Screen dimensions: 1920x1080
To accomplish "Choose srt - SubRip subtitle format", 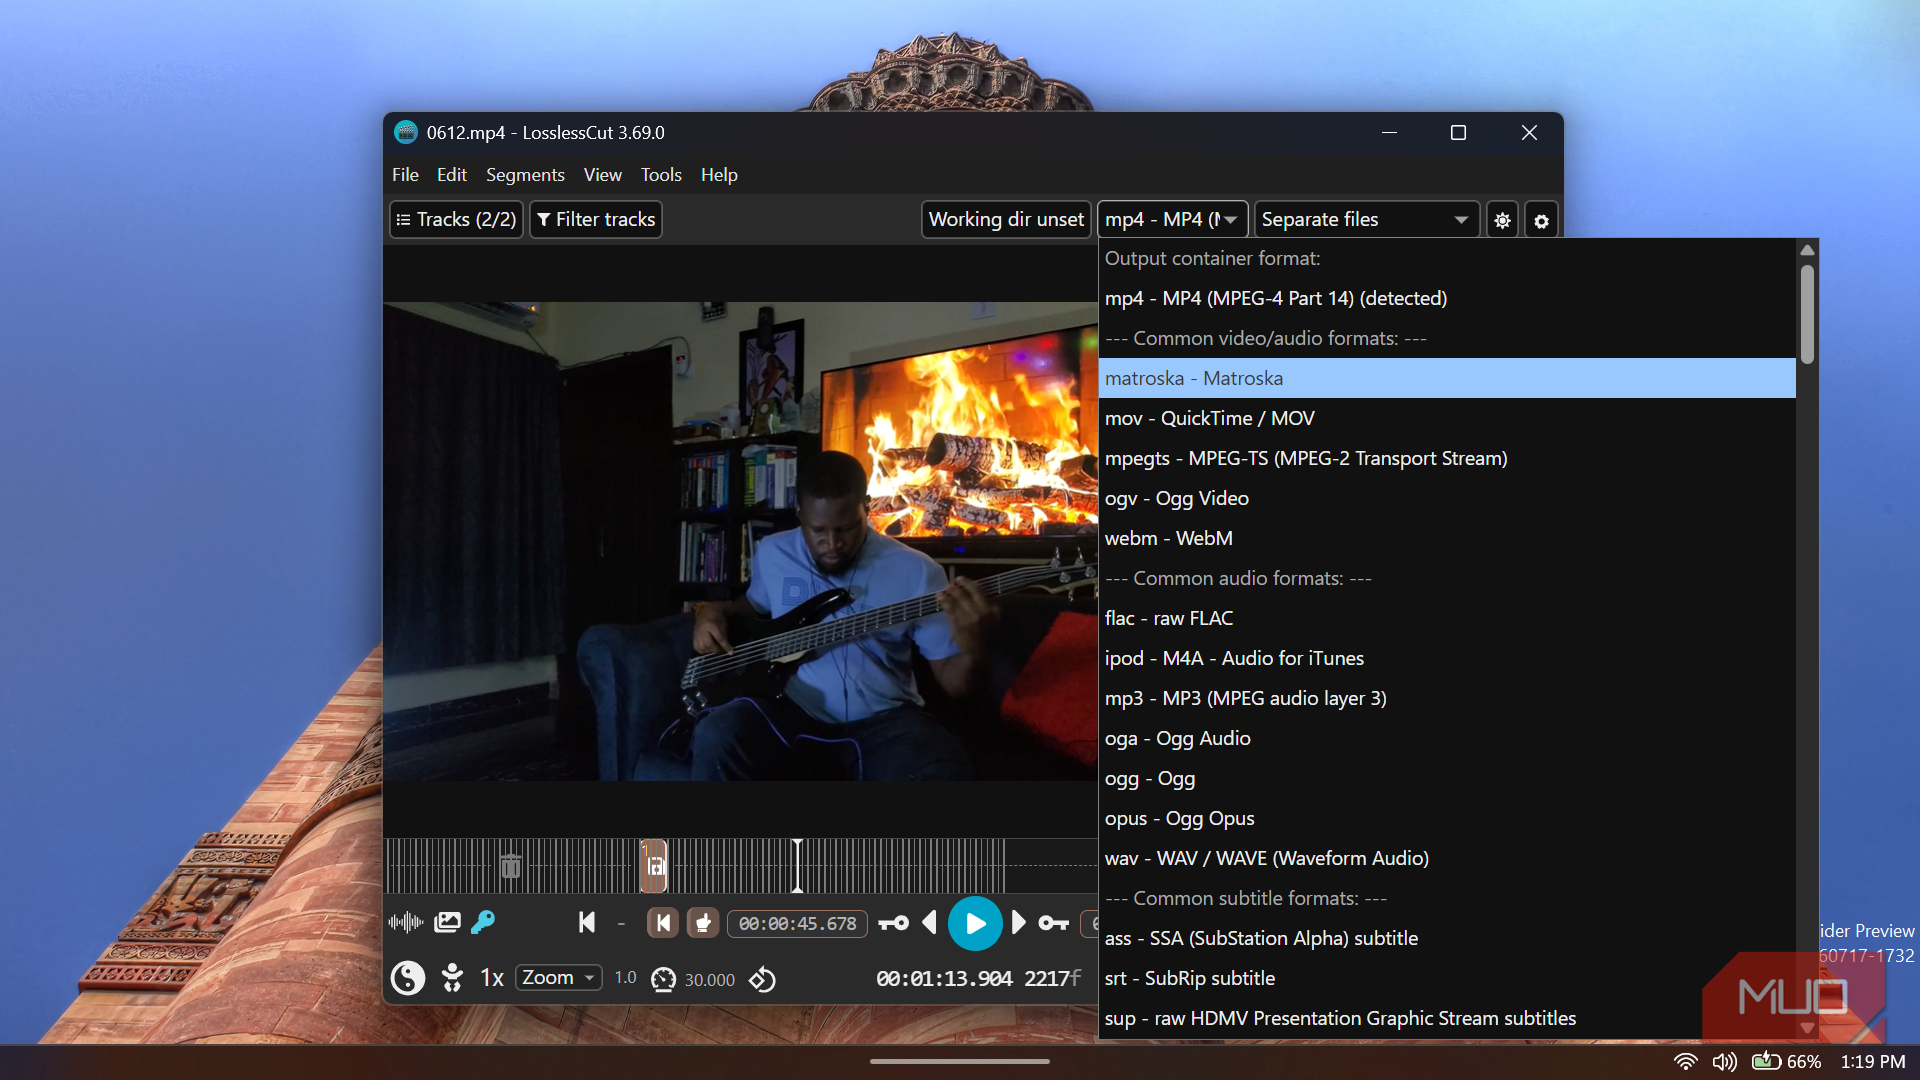I will (x=1447, y=978).
